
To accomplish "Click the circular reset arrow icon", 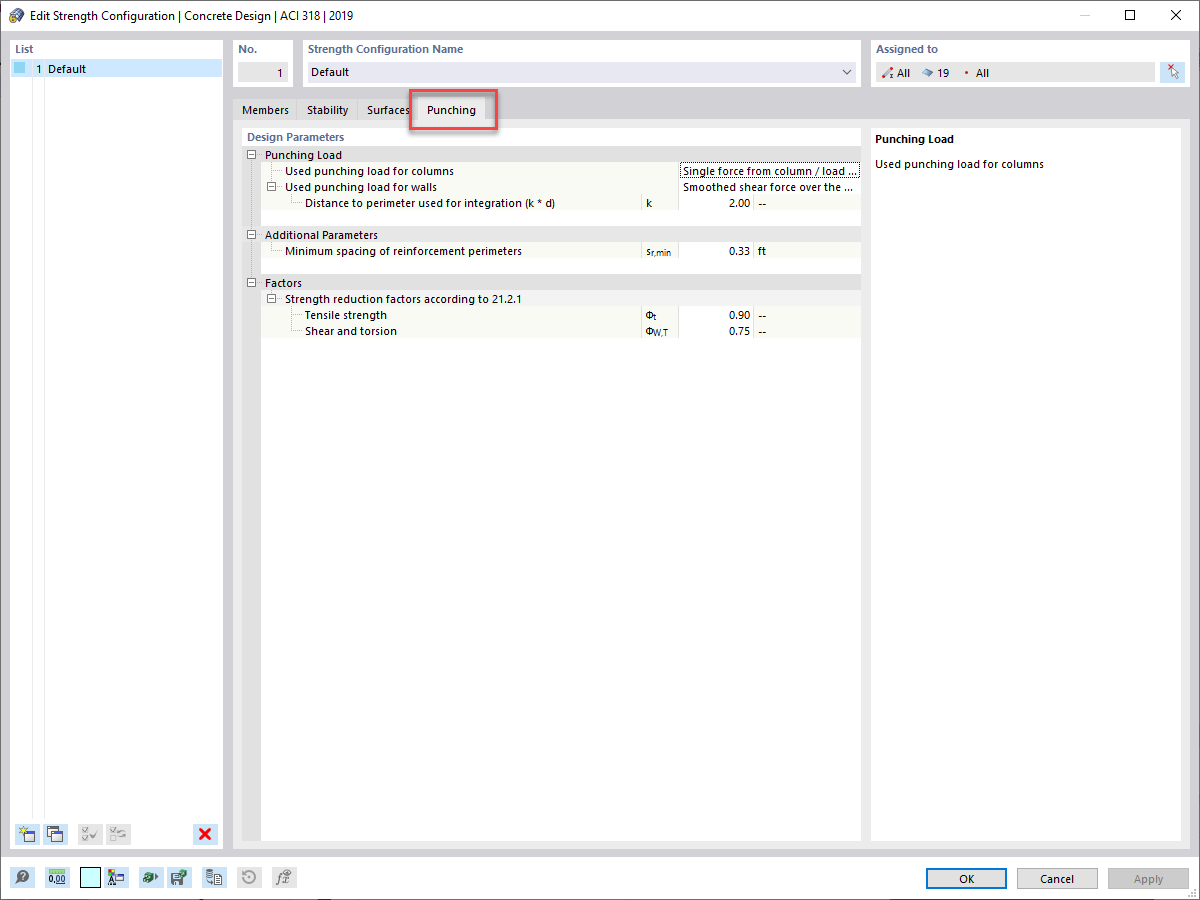I will [250, 878].
